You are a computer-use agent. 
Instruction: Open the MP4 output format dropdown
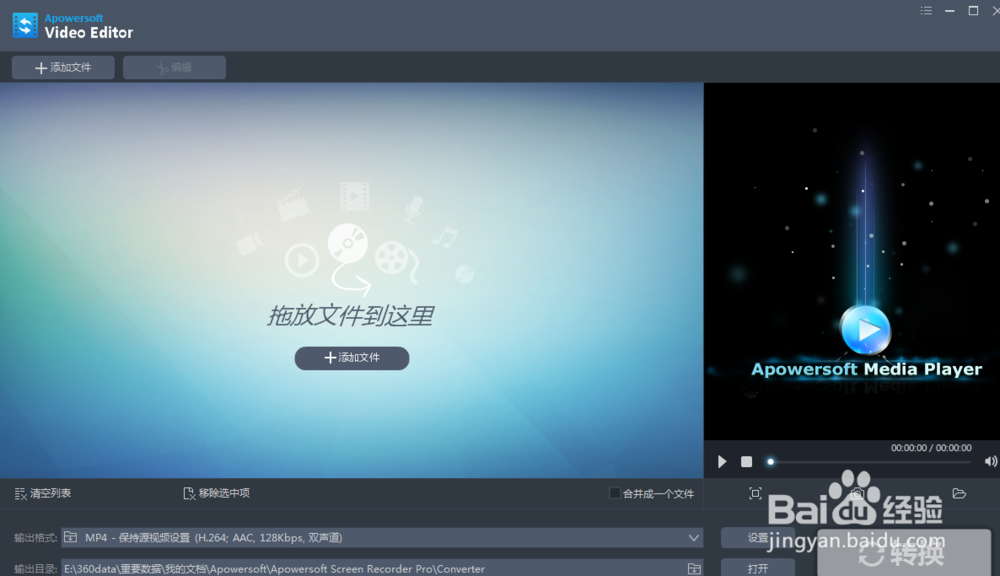[x=693, y=537]
